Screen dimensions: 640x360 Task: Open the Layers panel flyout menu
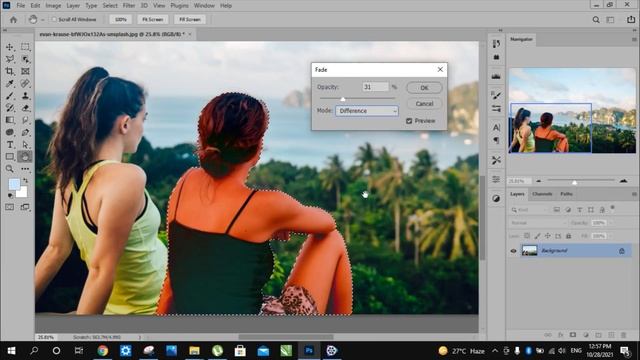[634, 194]
